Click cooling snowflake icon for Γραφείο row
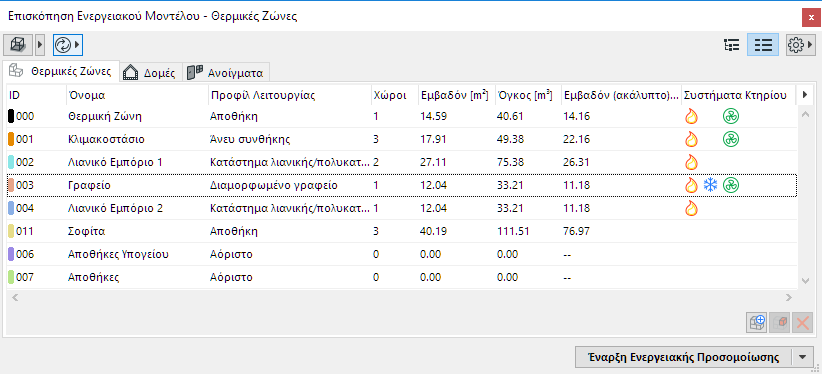 pos(710,185)
